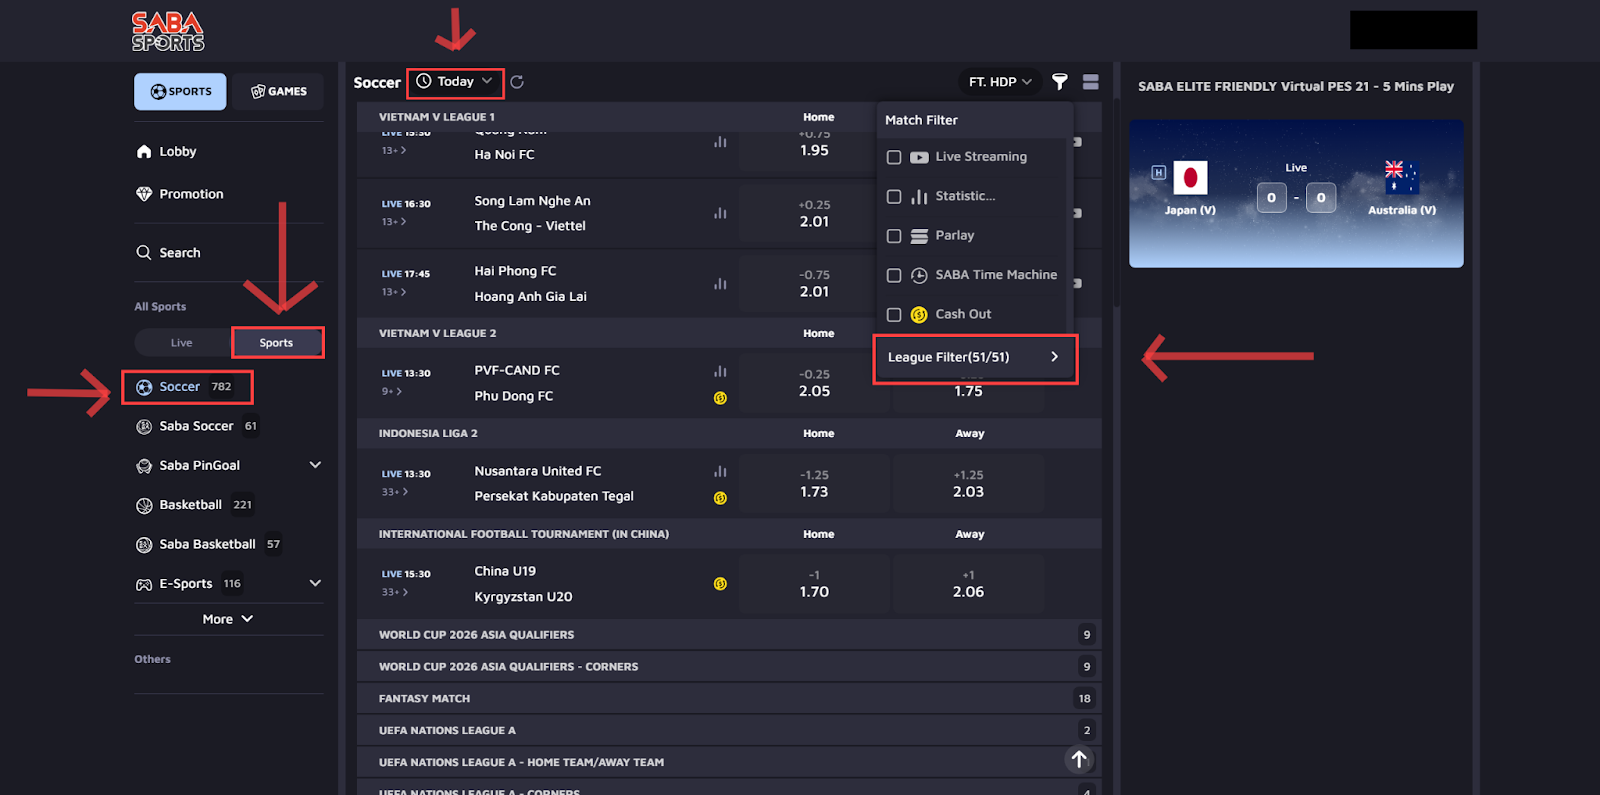Switch the All Sports toggle to Sports
1600x795 pixels.
(277, 343)
